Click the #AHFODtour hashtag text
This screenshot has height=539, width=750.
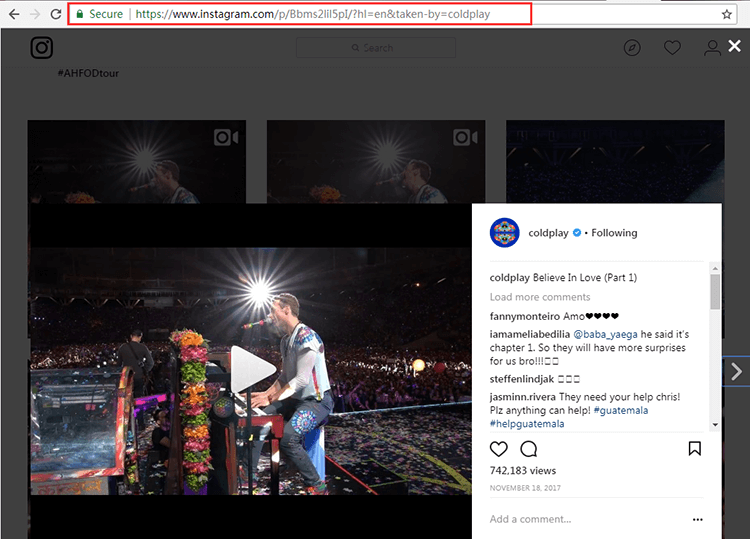[x=88, y=73]
